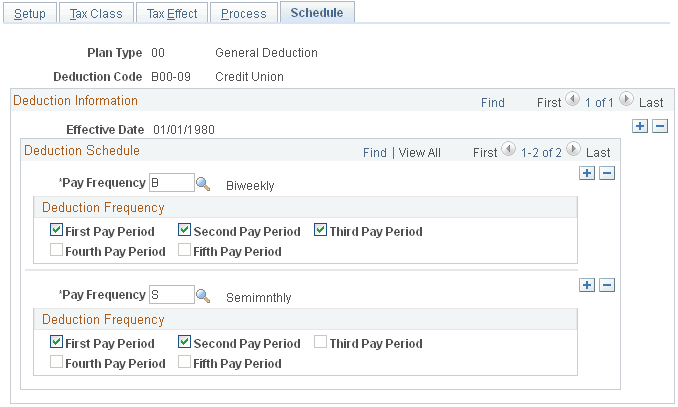Click Find link in Deduction Information header
This screenshot has height=407, width=678.
coord(493,103)
